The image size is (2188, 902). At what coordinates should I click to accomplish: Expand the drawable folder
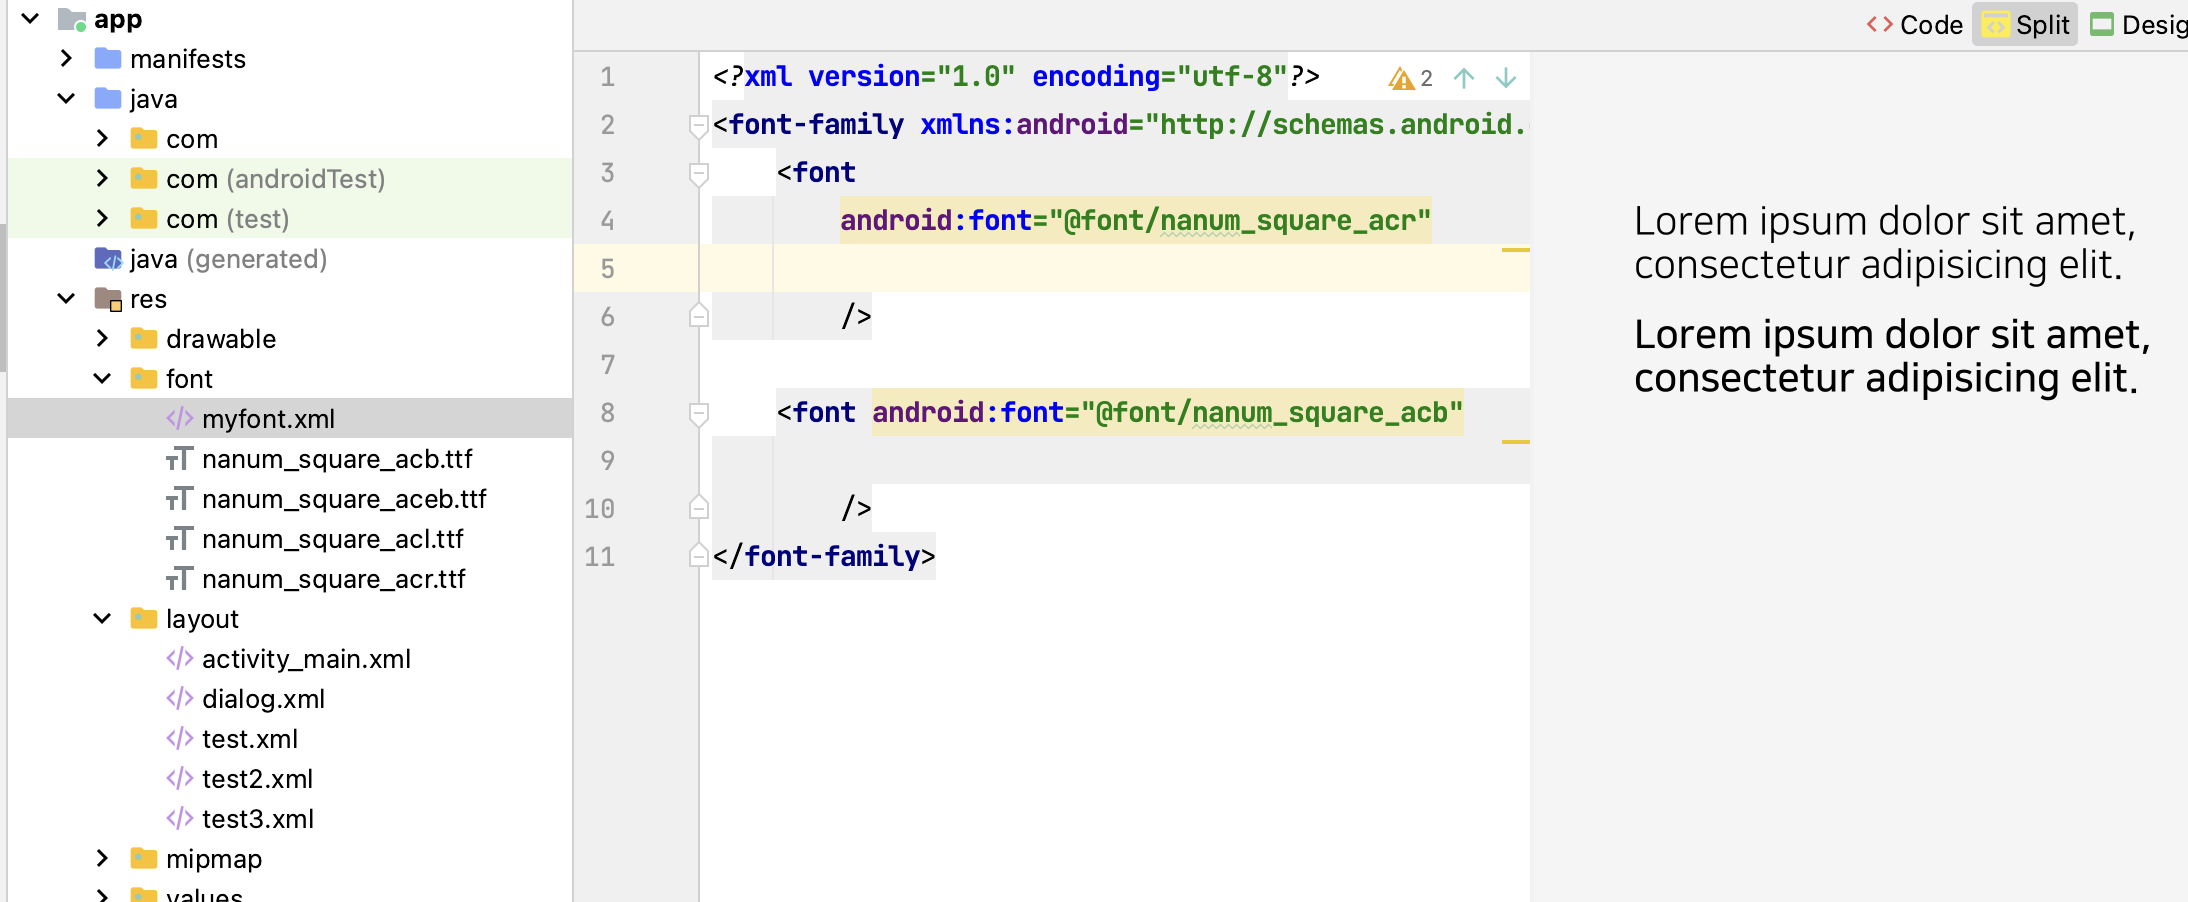click(102, 338)
